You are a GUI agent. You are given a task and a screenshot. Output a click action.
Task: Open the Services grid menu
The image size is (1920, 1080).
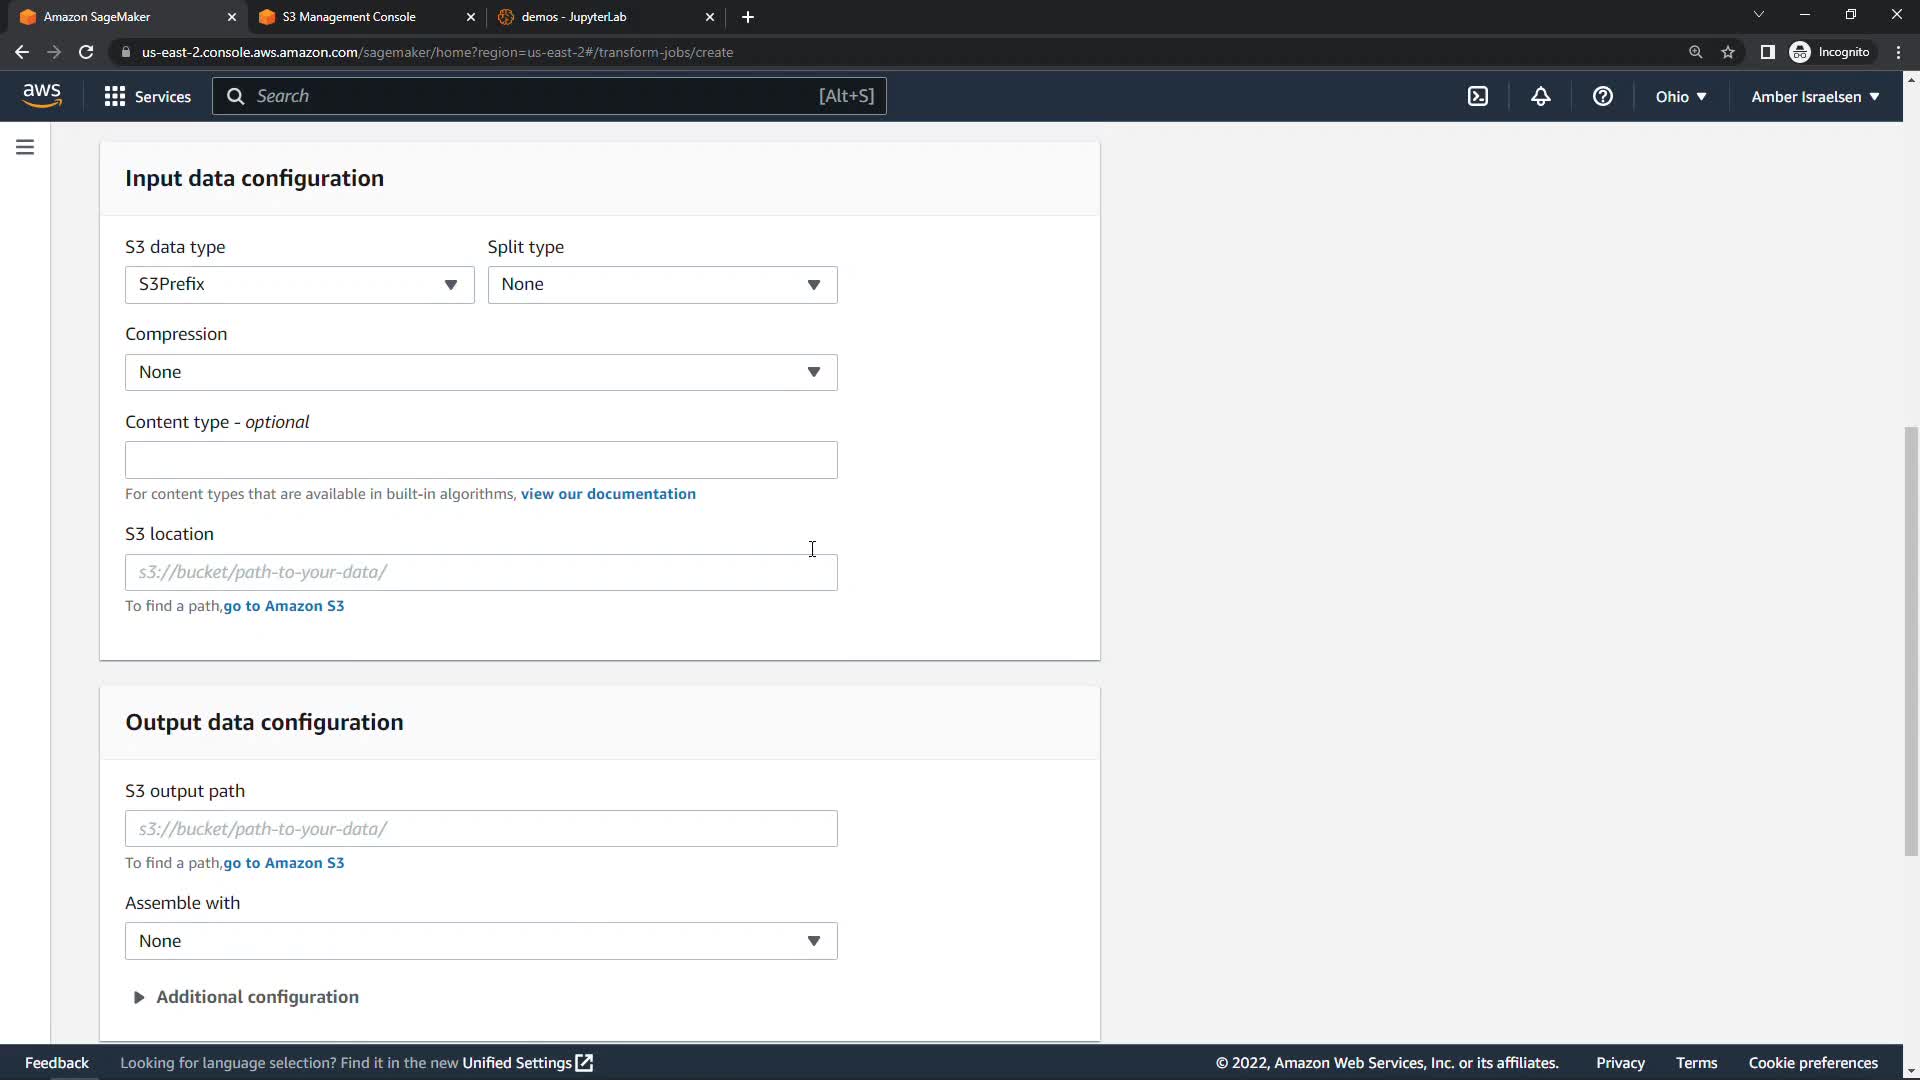147,96
